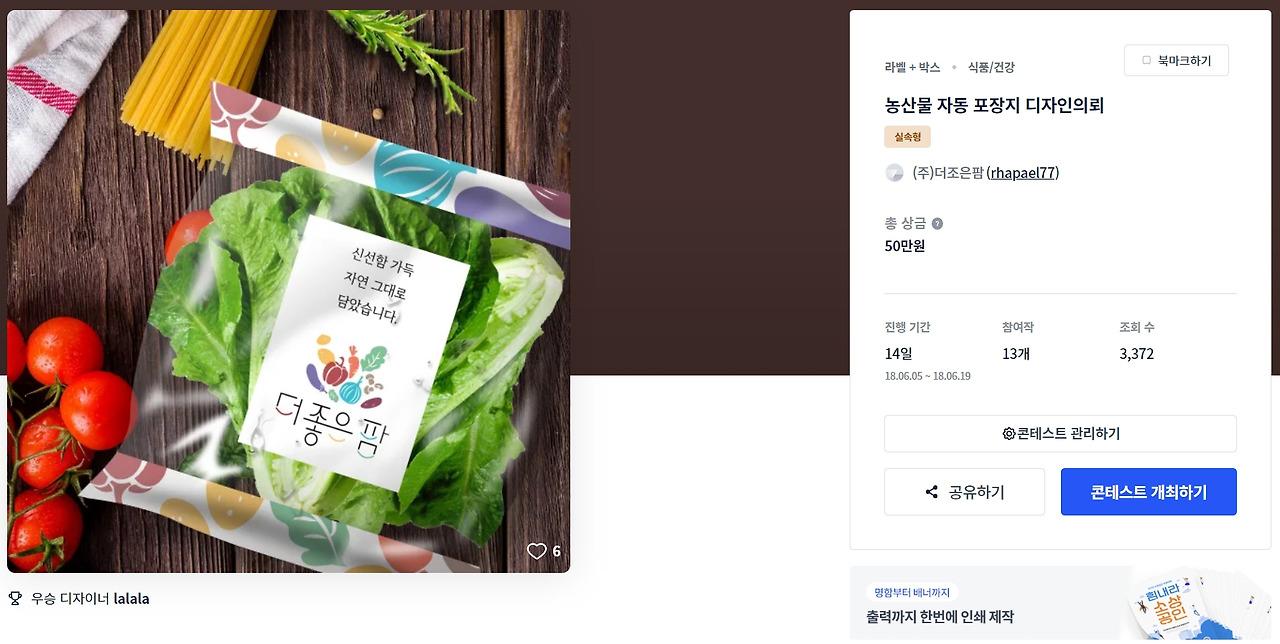
Task: Click the trophy icon beside 우승 디자이너
Action: [15, 599]
